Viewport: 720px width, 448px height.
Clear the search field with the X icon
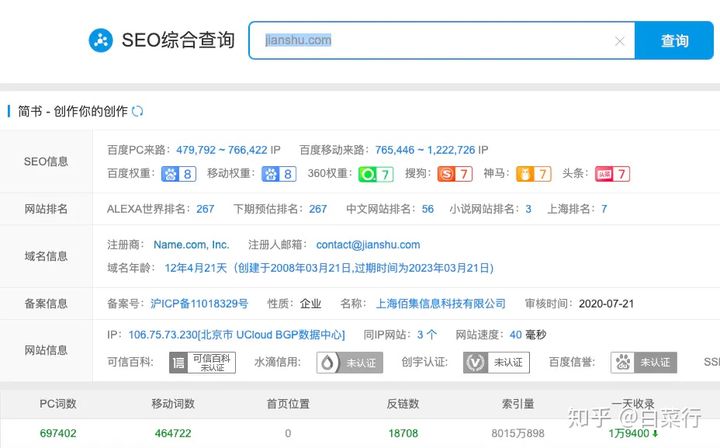pos(619,41)
